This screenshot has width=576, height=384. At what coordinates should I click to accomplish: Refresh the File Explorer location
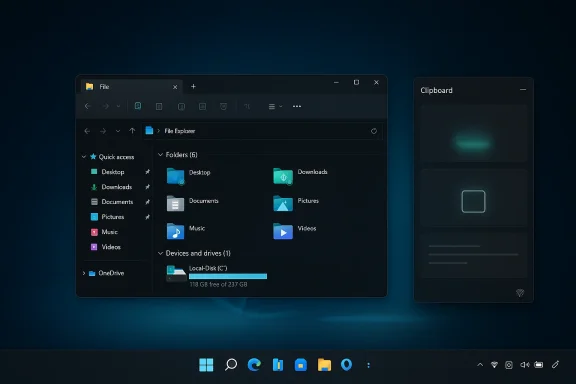374,131
